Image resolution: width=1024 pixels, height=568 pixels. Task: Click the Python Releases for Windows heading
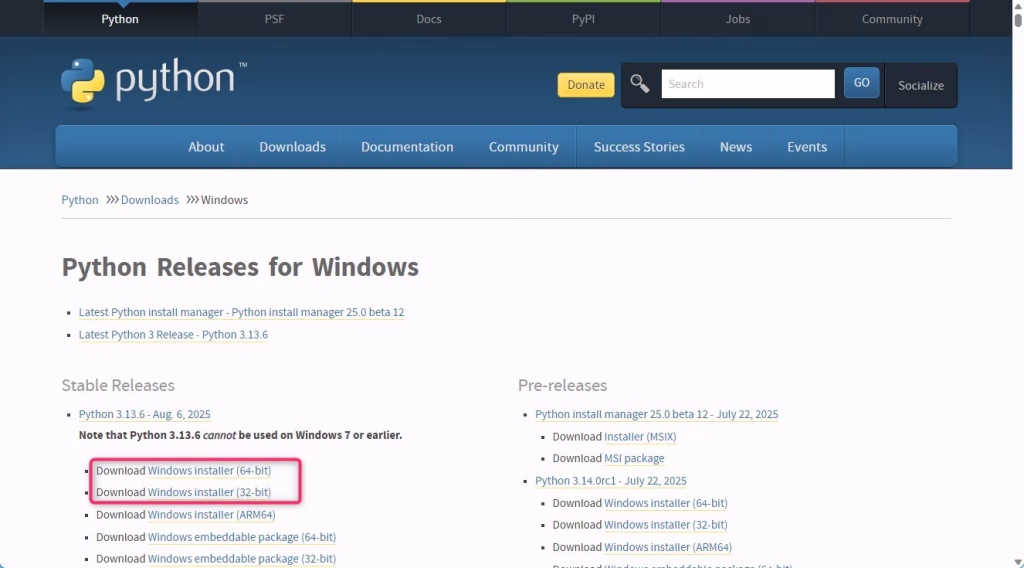tap(240, 267)
